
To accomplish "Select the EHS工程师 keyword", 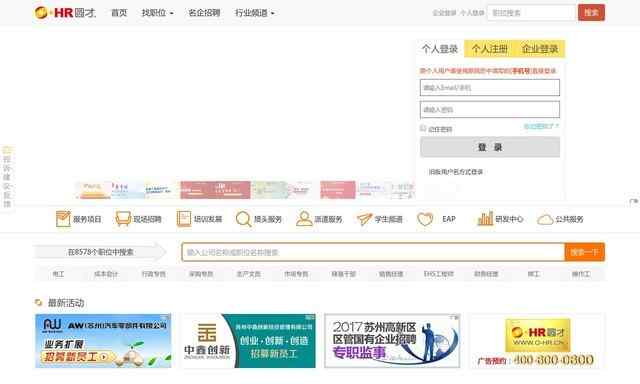I will tap(439, 274).
